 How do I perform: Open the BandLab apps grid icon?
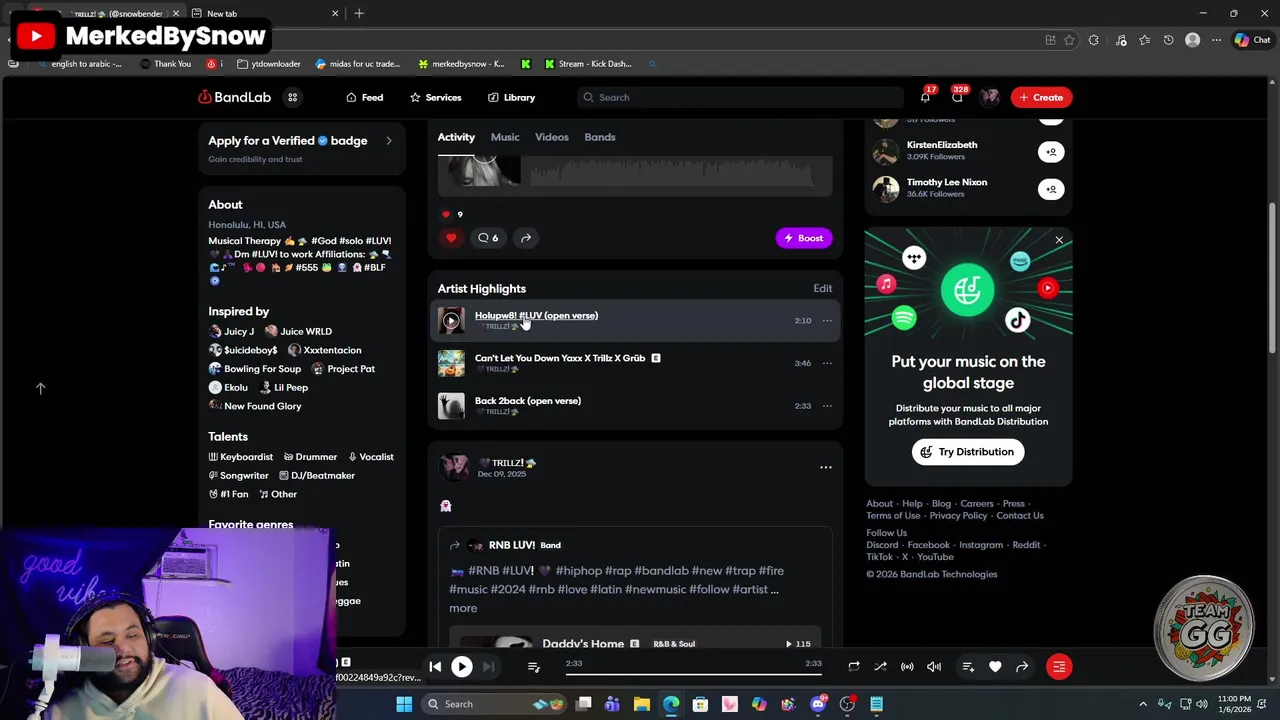pos(292,97)
